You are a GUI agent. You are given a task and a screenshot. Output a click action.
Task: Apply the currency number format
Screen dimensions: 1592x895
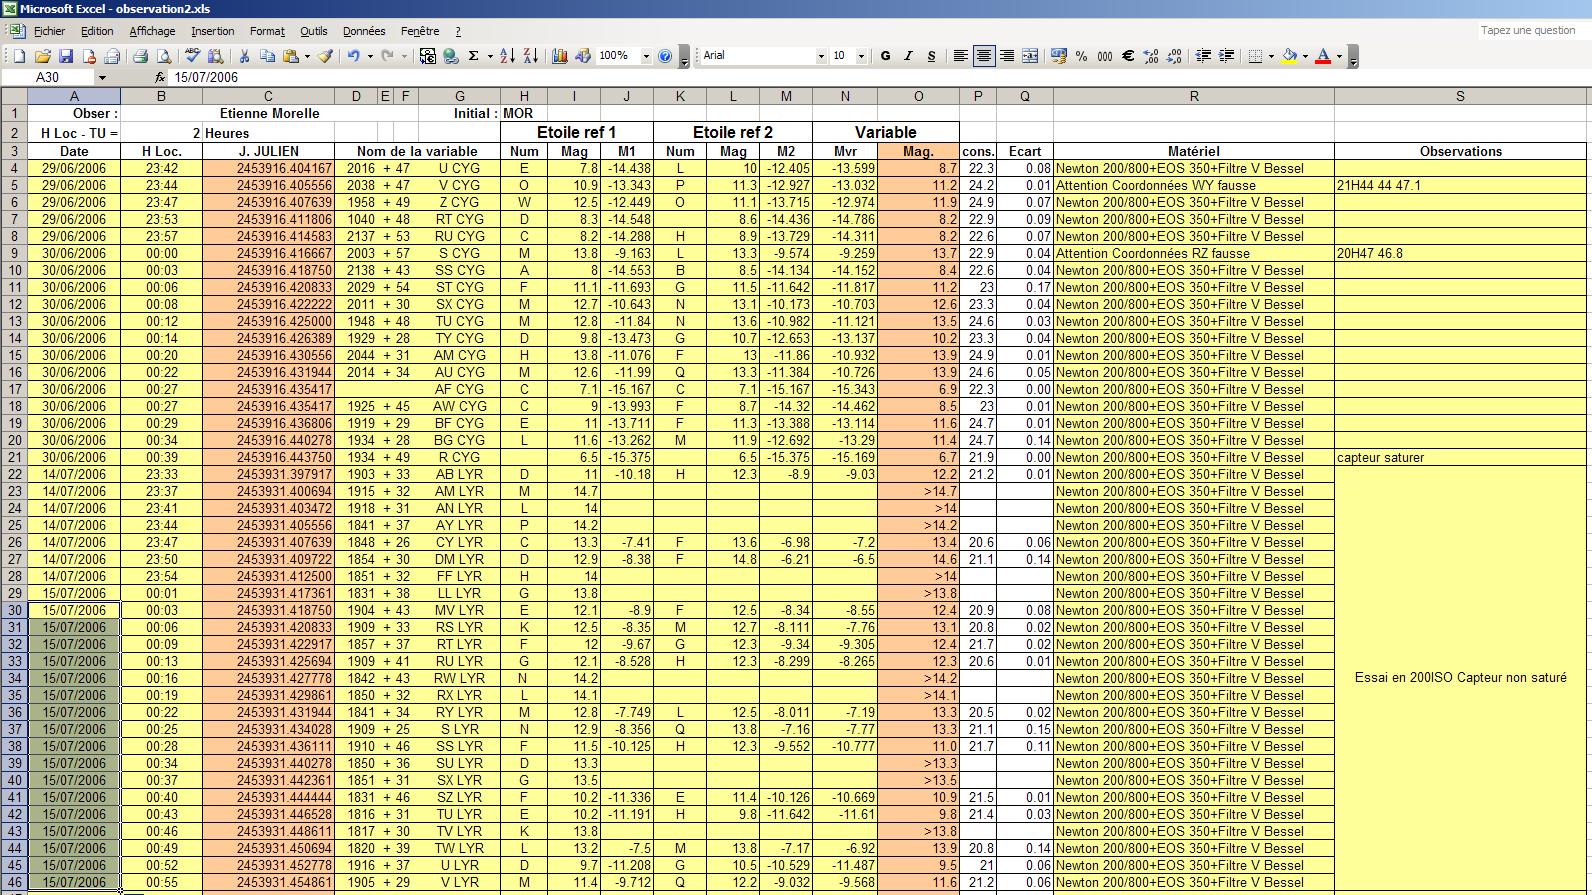click(1059, 56)
